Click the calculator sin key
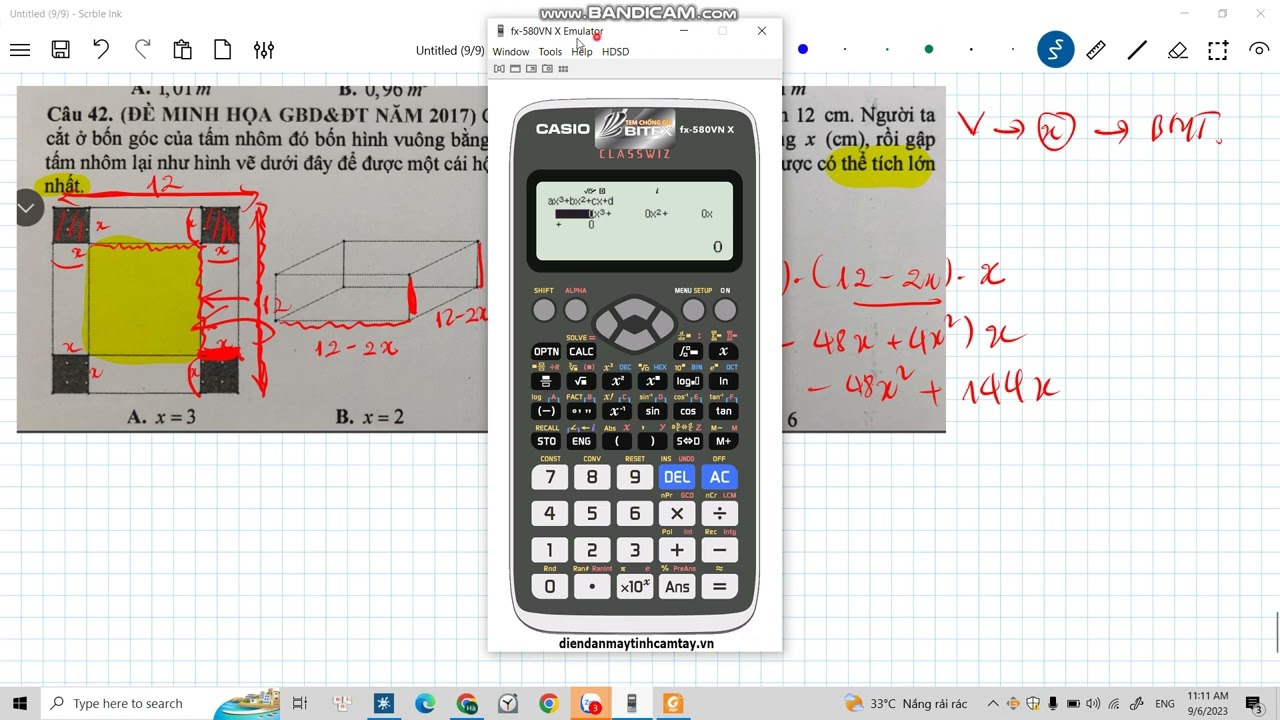 tap(652, 412)
